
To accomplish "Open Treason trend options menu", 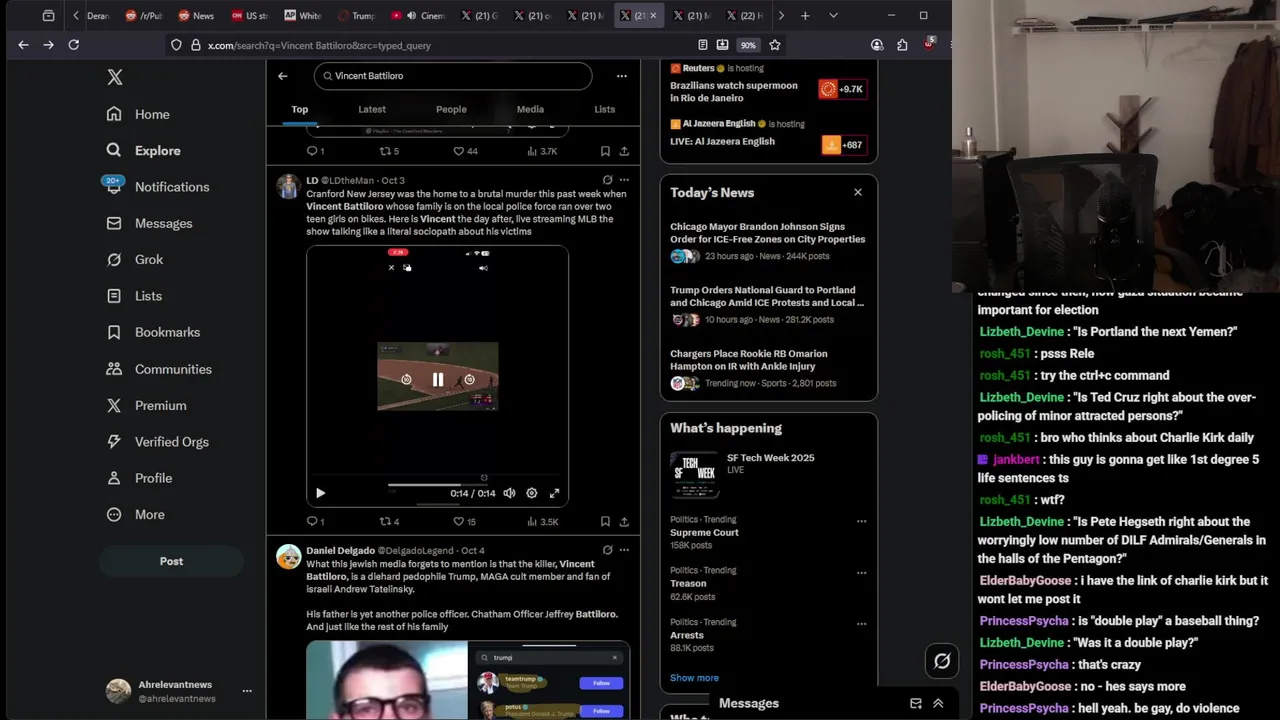I will click(x=861, y=572).
